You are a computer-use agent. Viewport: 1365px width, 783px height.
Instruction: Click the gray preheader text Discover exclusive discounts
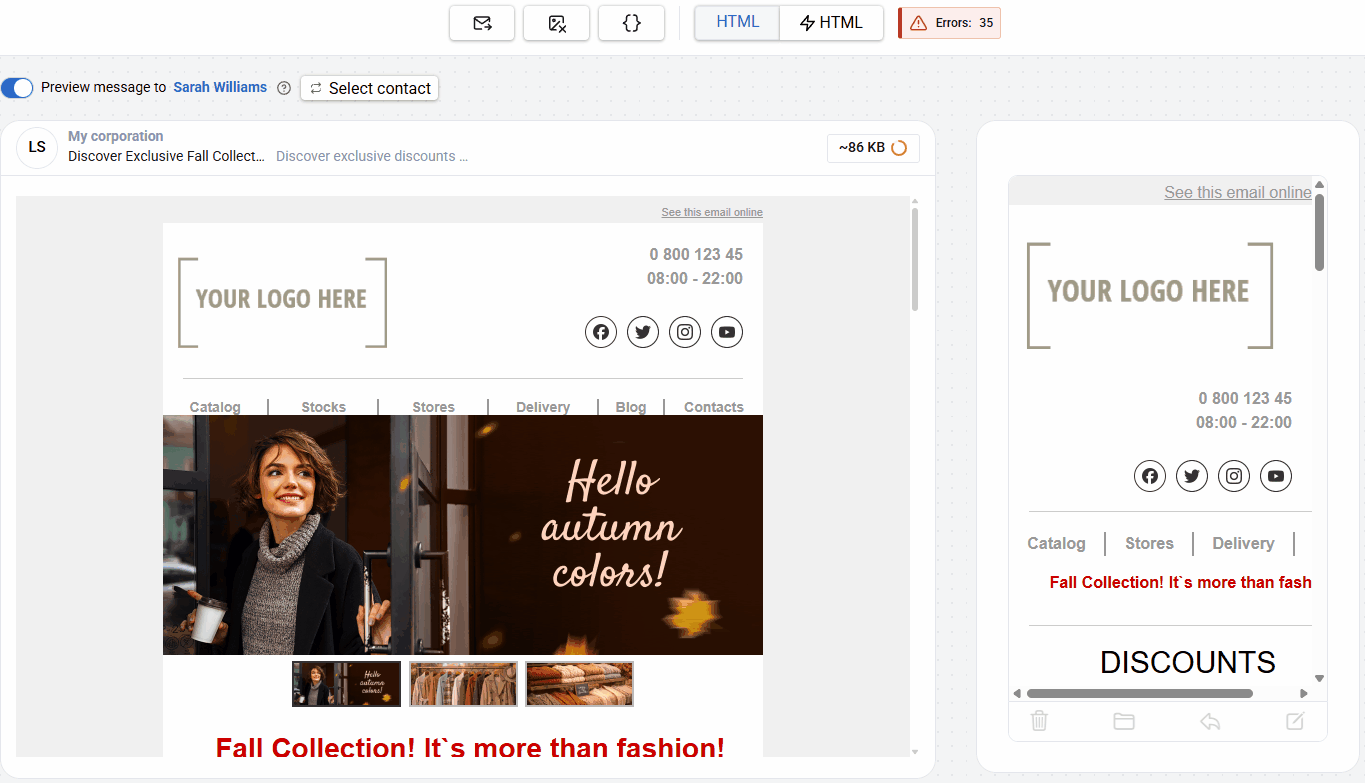[x=372, y=156]
